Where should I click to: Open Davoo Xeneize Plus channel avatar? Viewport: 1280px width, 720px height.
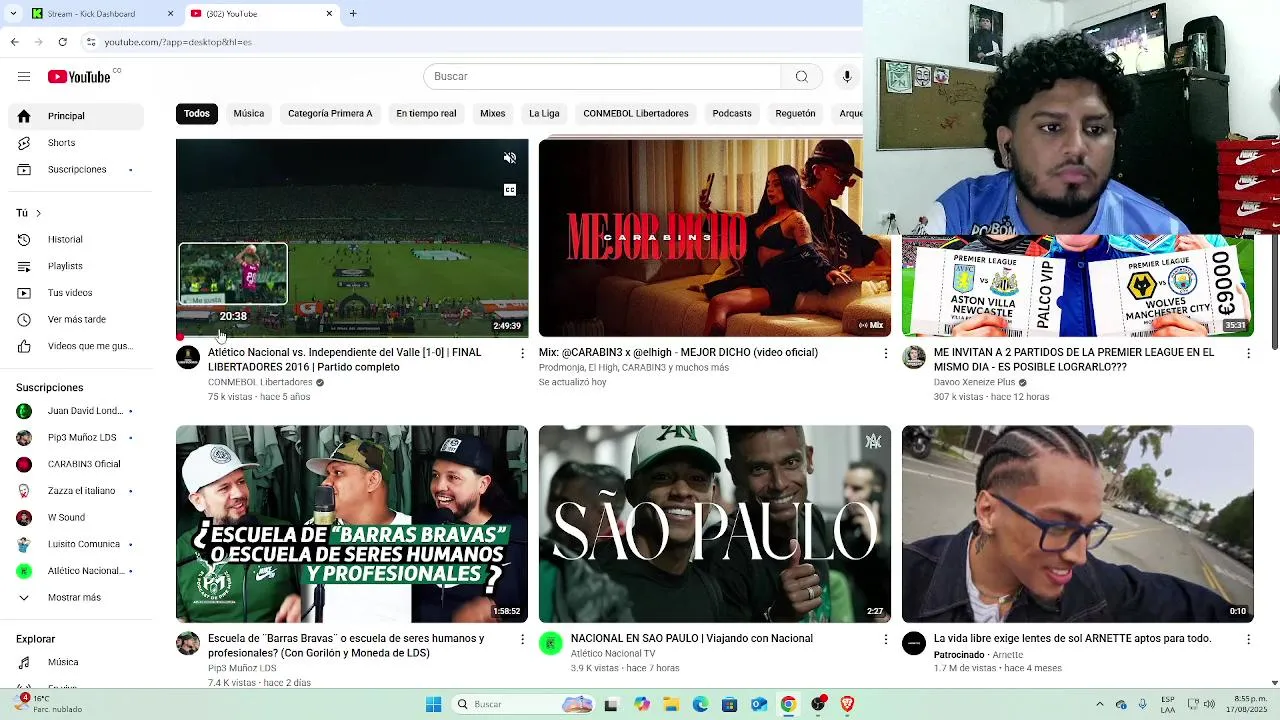914,358
